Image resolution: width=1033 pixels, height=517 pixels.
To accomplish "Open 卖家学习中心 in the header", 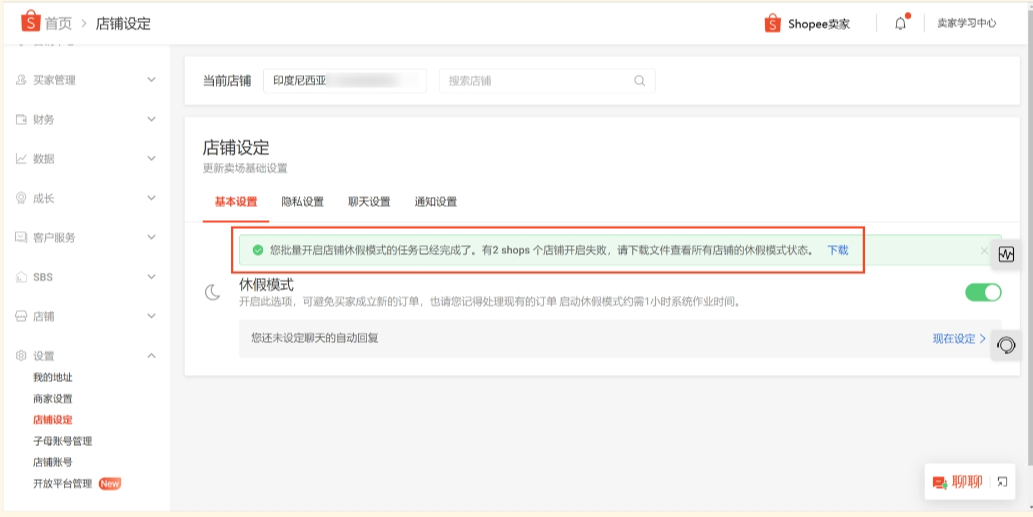I will pos(966,24).
